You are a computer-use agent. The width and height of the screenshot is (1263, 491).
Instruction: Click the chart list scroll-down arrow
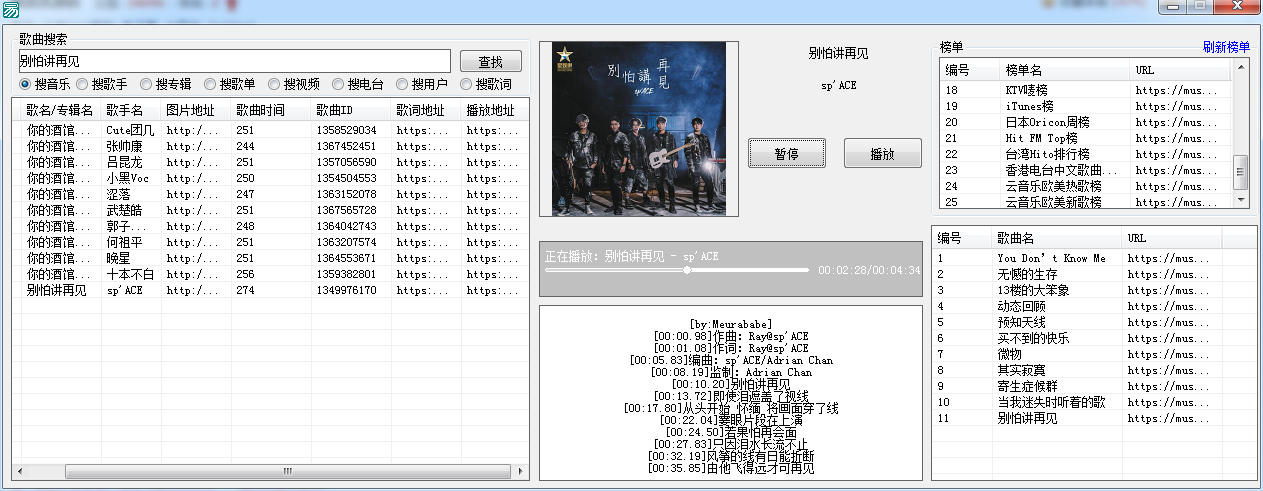(x=1241, y=199)
